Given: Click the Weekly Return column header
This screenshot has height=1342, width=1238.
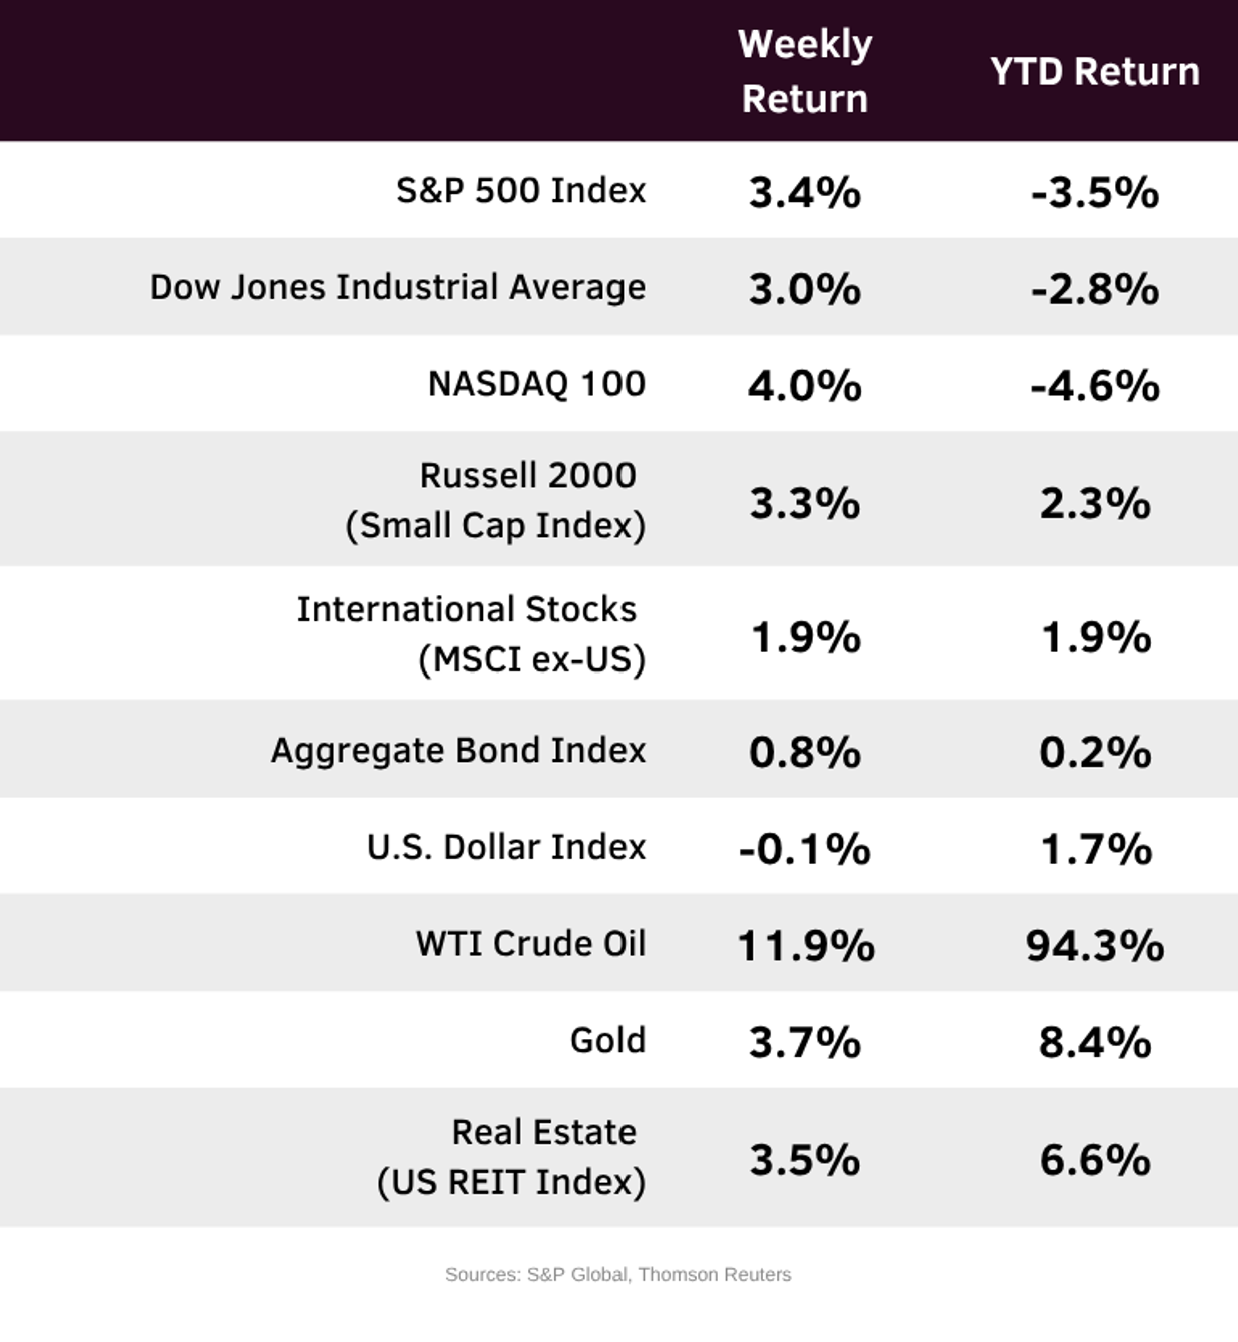Looking at the screenshot, I should click(805, 71).
